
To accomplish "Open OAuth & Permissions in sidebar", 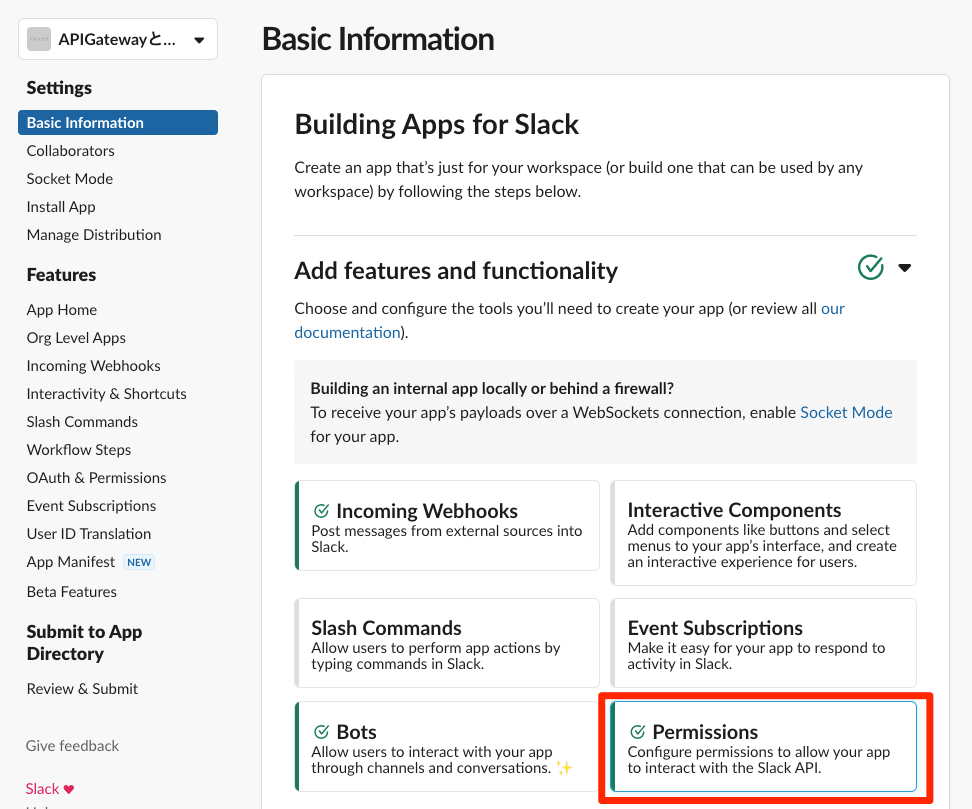I will pos(96,478).
